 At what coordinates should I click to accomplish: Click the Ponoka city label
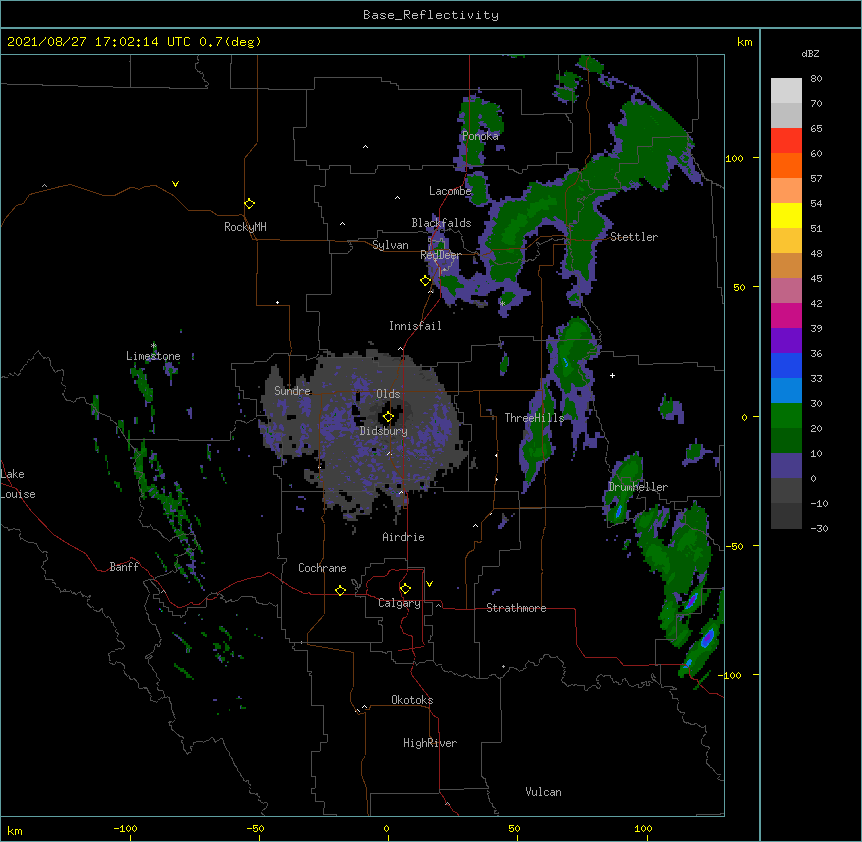pos(480,136)
